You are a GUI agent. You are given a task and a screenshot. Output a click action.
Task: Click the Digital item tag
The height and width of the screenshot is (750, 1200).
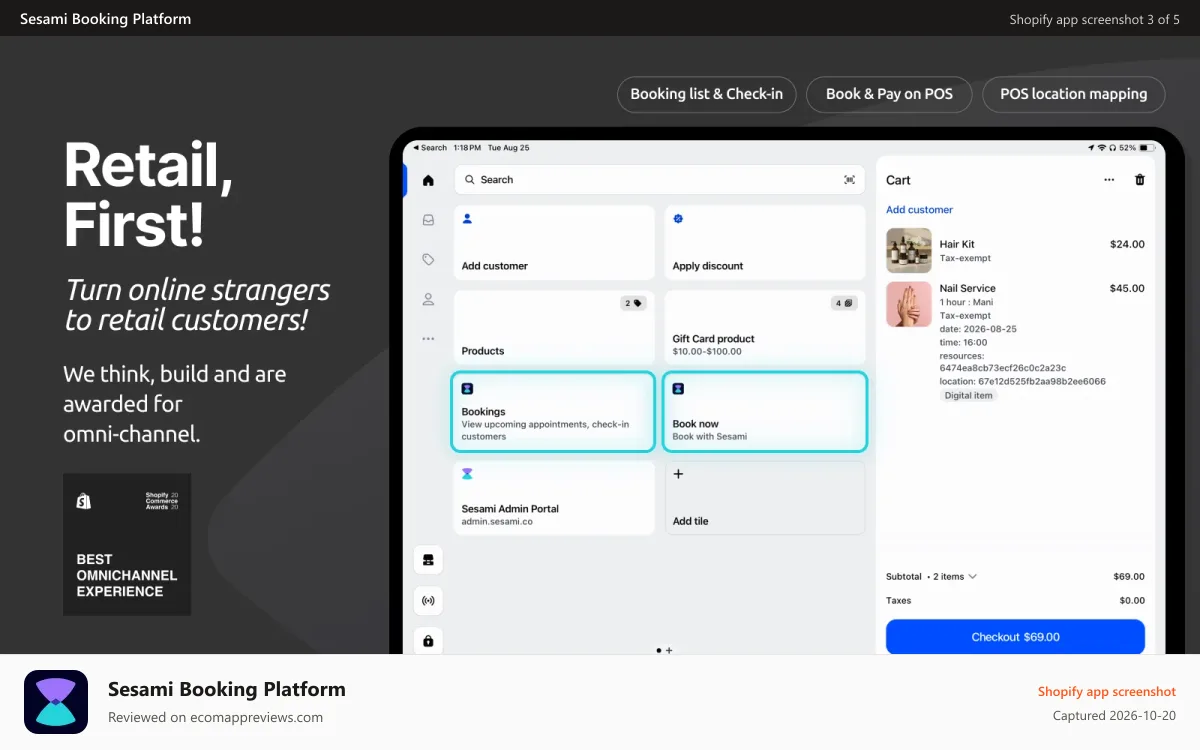969,396
